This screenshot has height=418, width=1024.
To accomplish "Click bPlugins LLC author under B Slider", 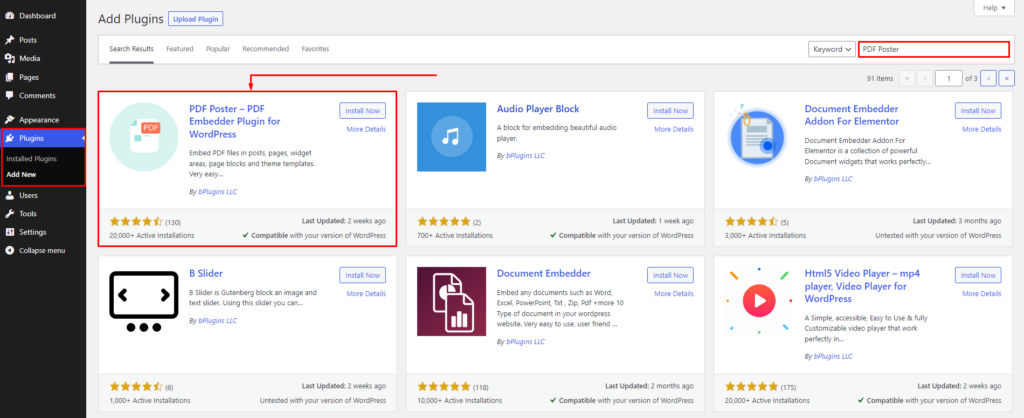I will [218, 321].
